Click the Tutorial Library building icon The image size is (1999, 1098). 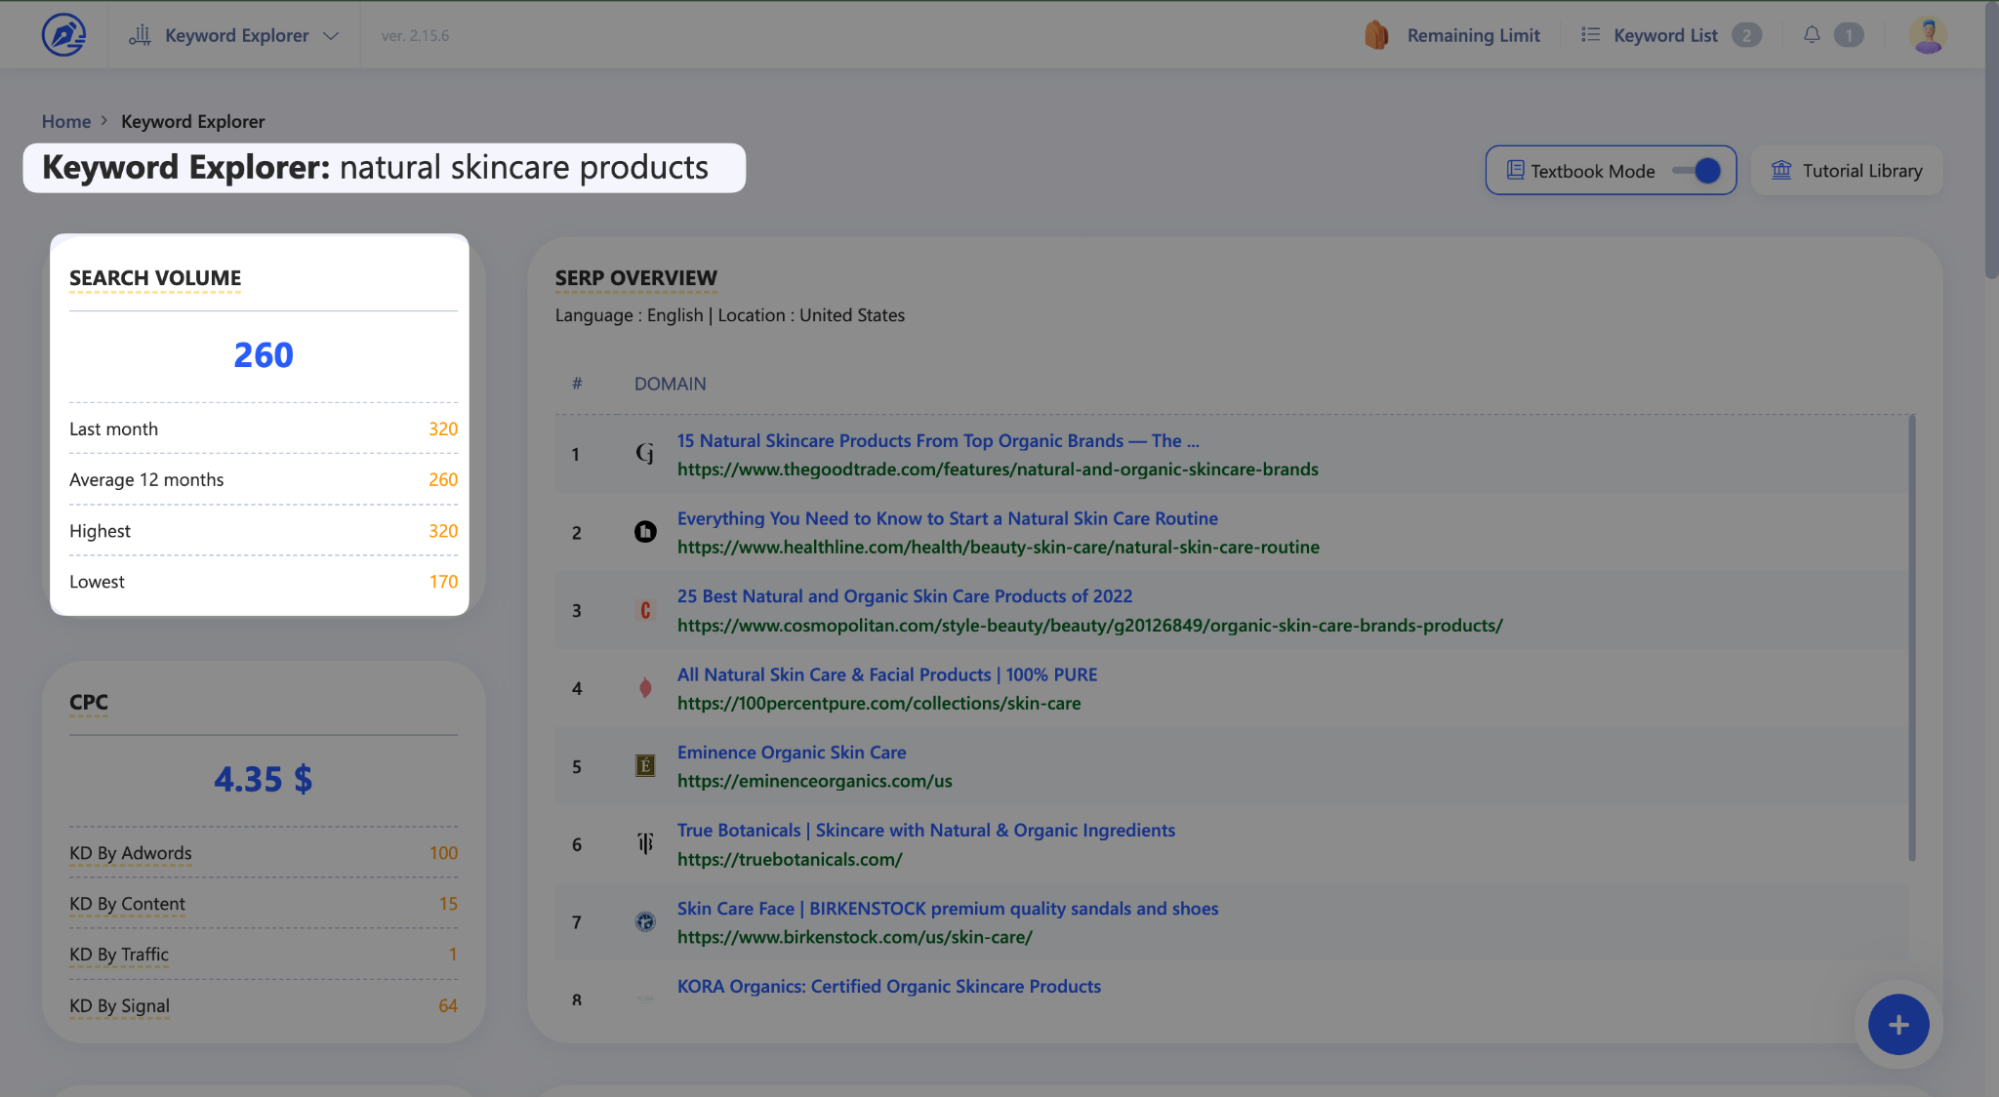[1781, 170]
